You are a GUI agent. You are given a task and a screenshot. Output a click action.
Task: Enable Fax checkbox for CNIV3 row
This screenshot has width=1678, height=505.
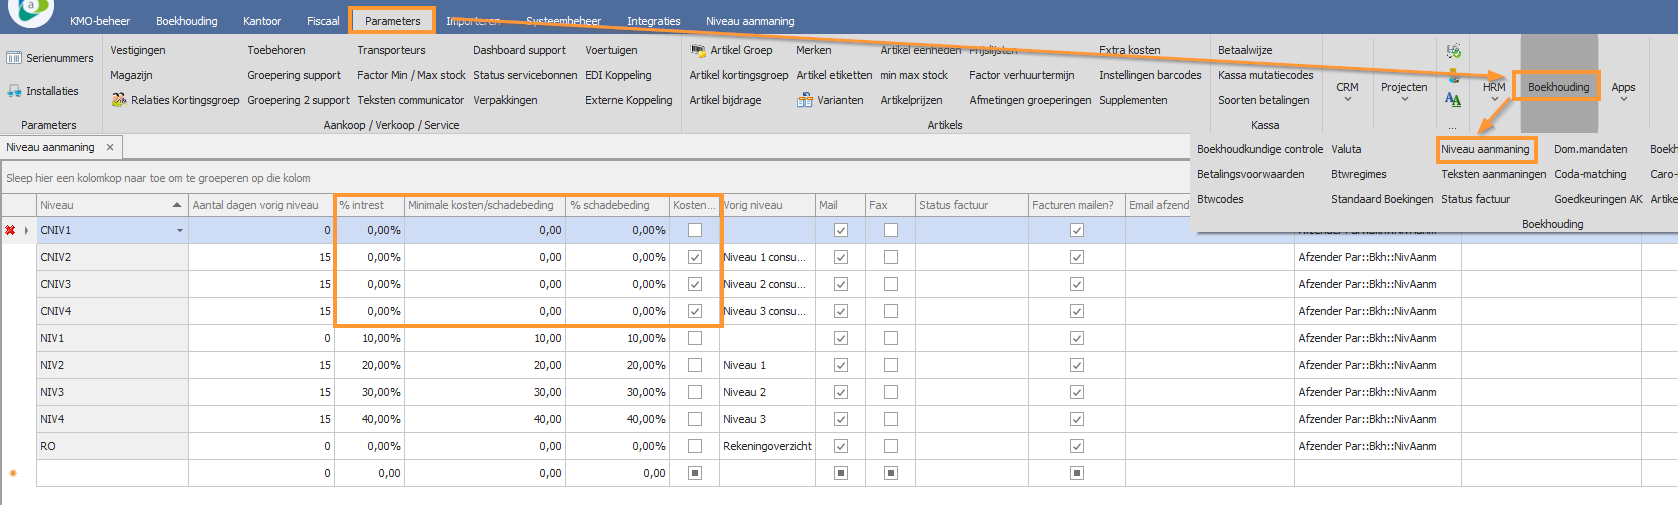coord(891,284)
